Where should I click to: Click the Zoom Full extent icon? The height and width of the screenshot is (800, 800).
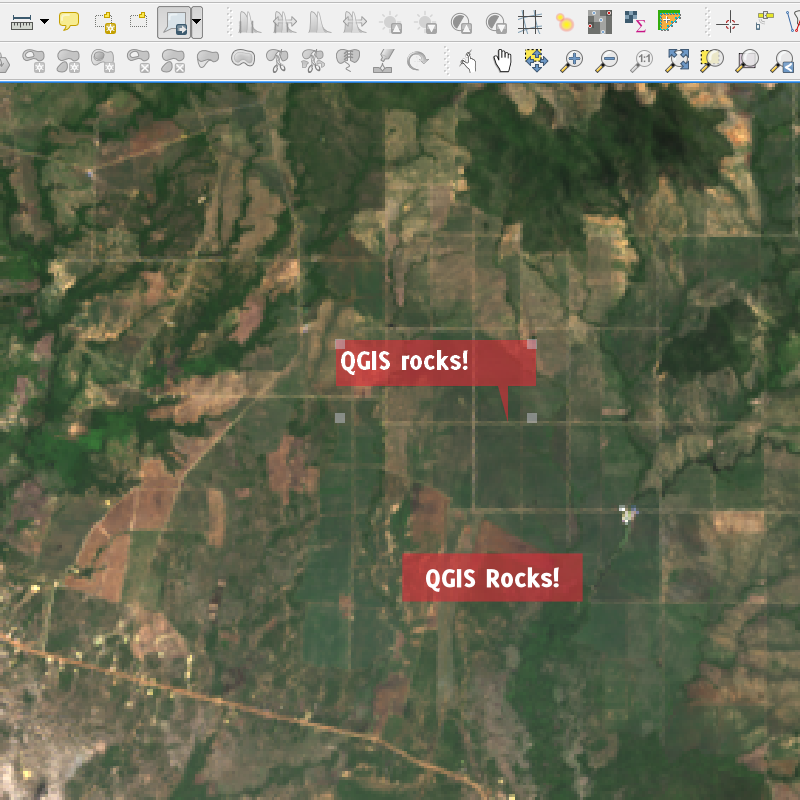click(x=677, y=61)
